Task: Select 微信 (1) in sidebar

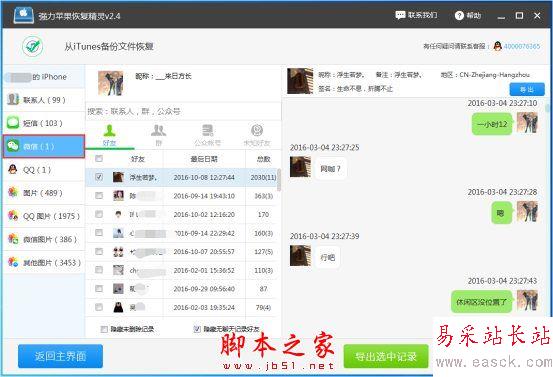Action: [x=44, y=146]
